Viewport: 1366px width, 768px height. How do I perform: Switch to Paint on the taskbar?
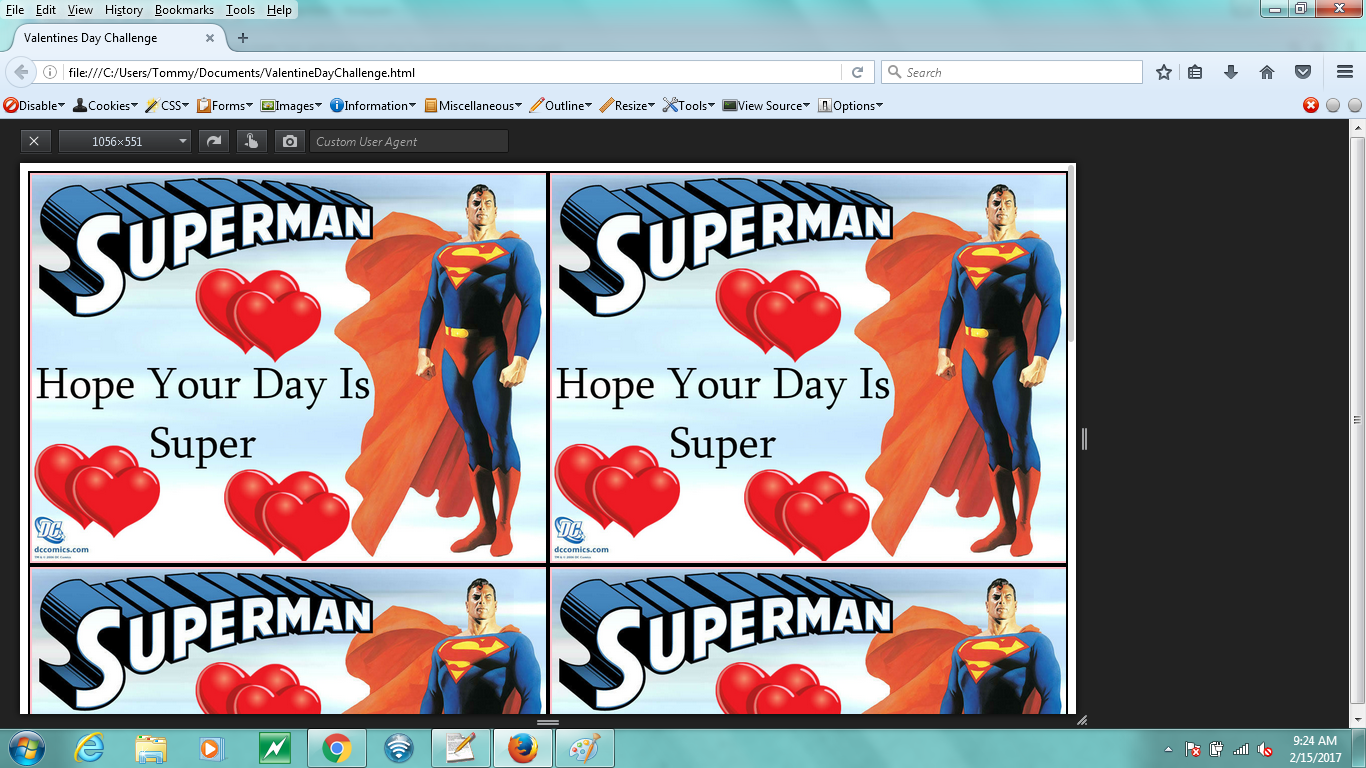(584, 748)
